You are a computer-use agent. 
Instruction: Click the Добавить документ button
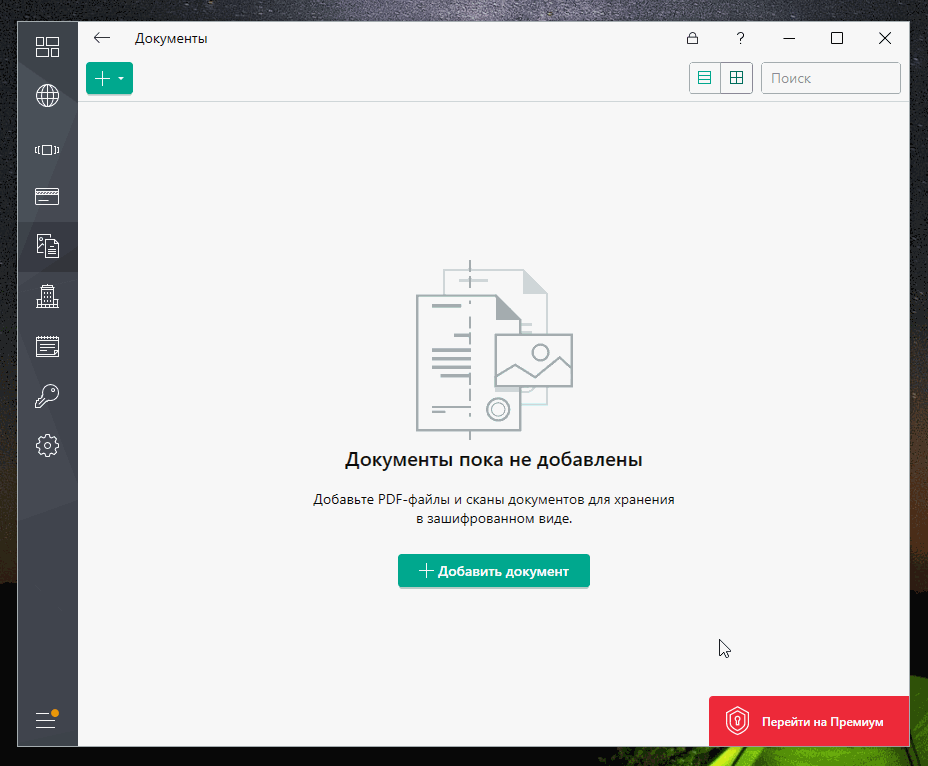[494, 571]
